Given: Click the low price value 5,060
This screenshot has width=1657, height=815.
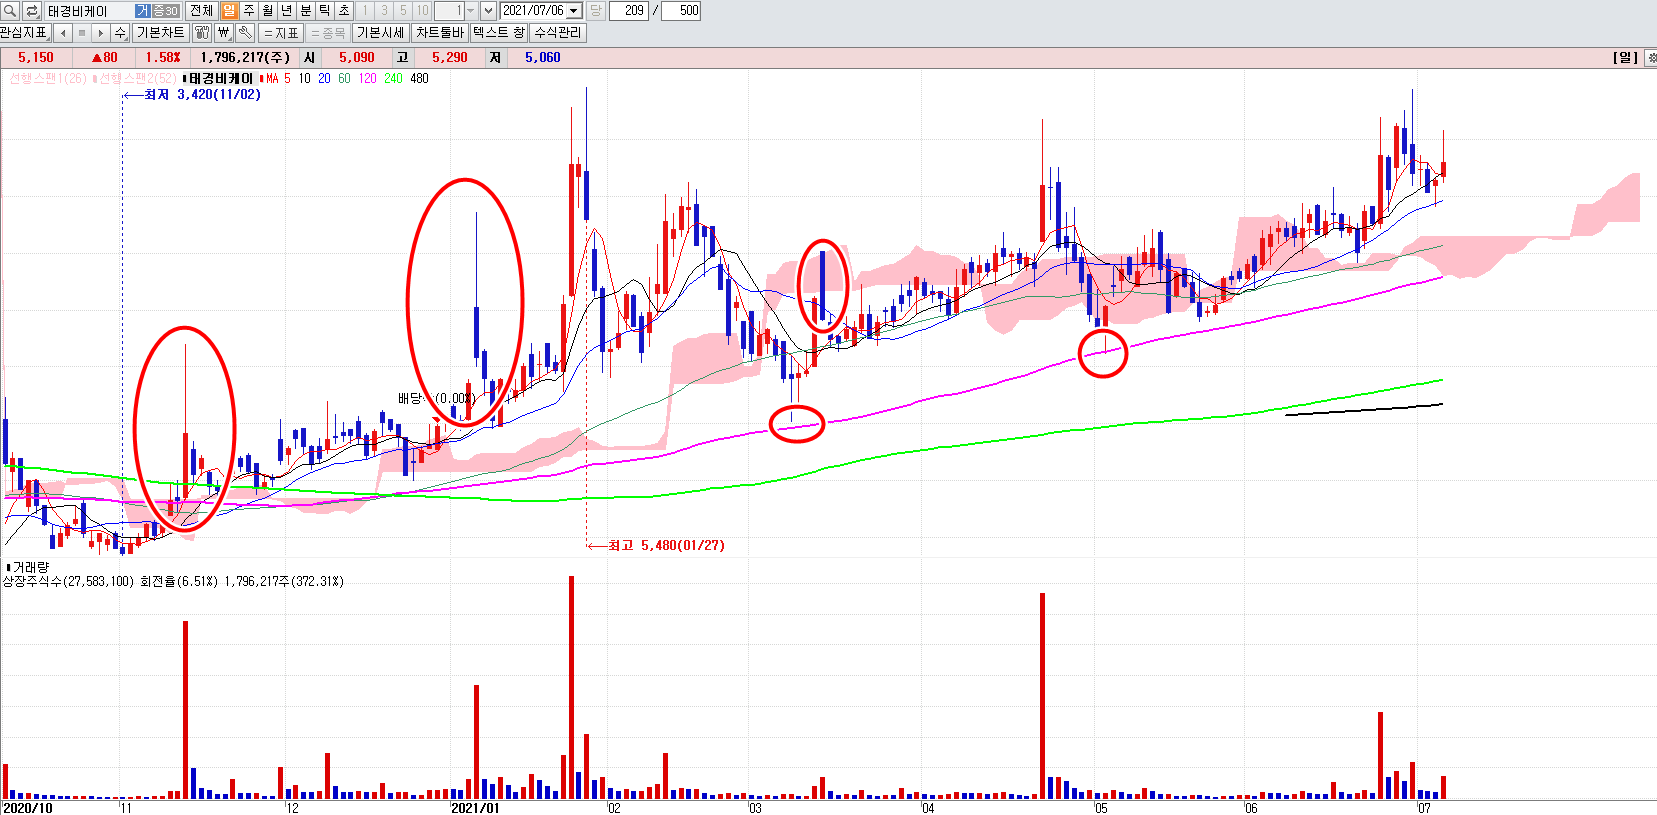Looking at the screenshot, I should [543, 58].
